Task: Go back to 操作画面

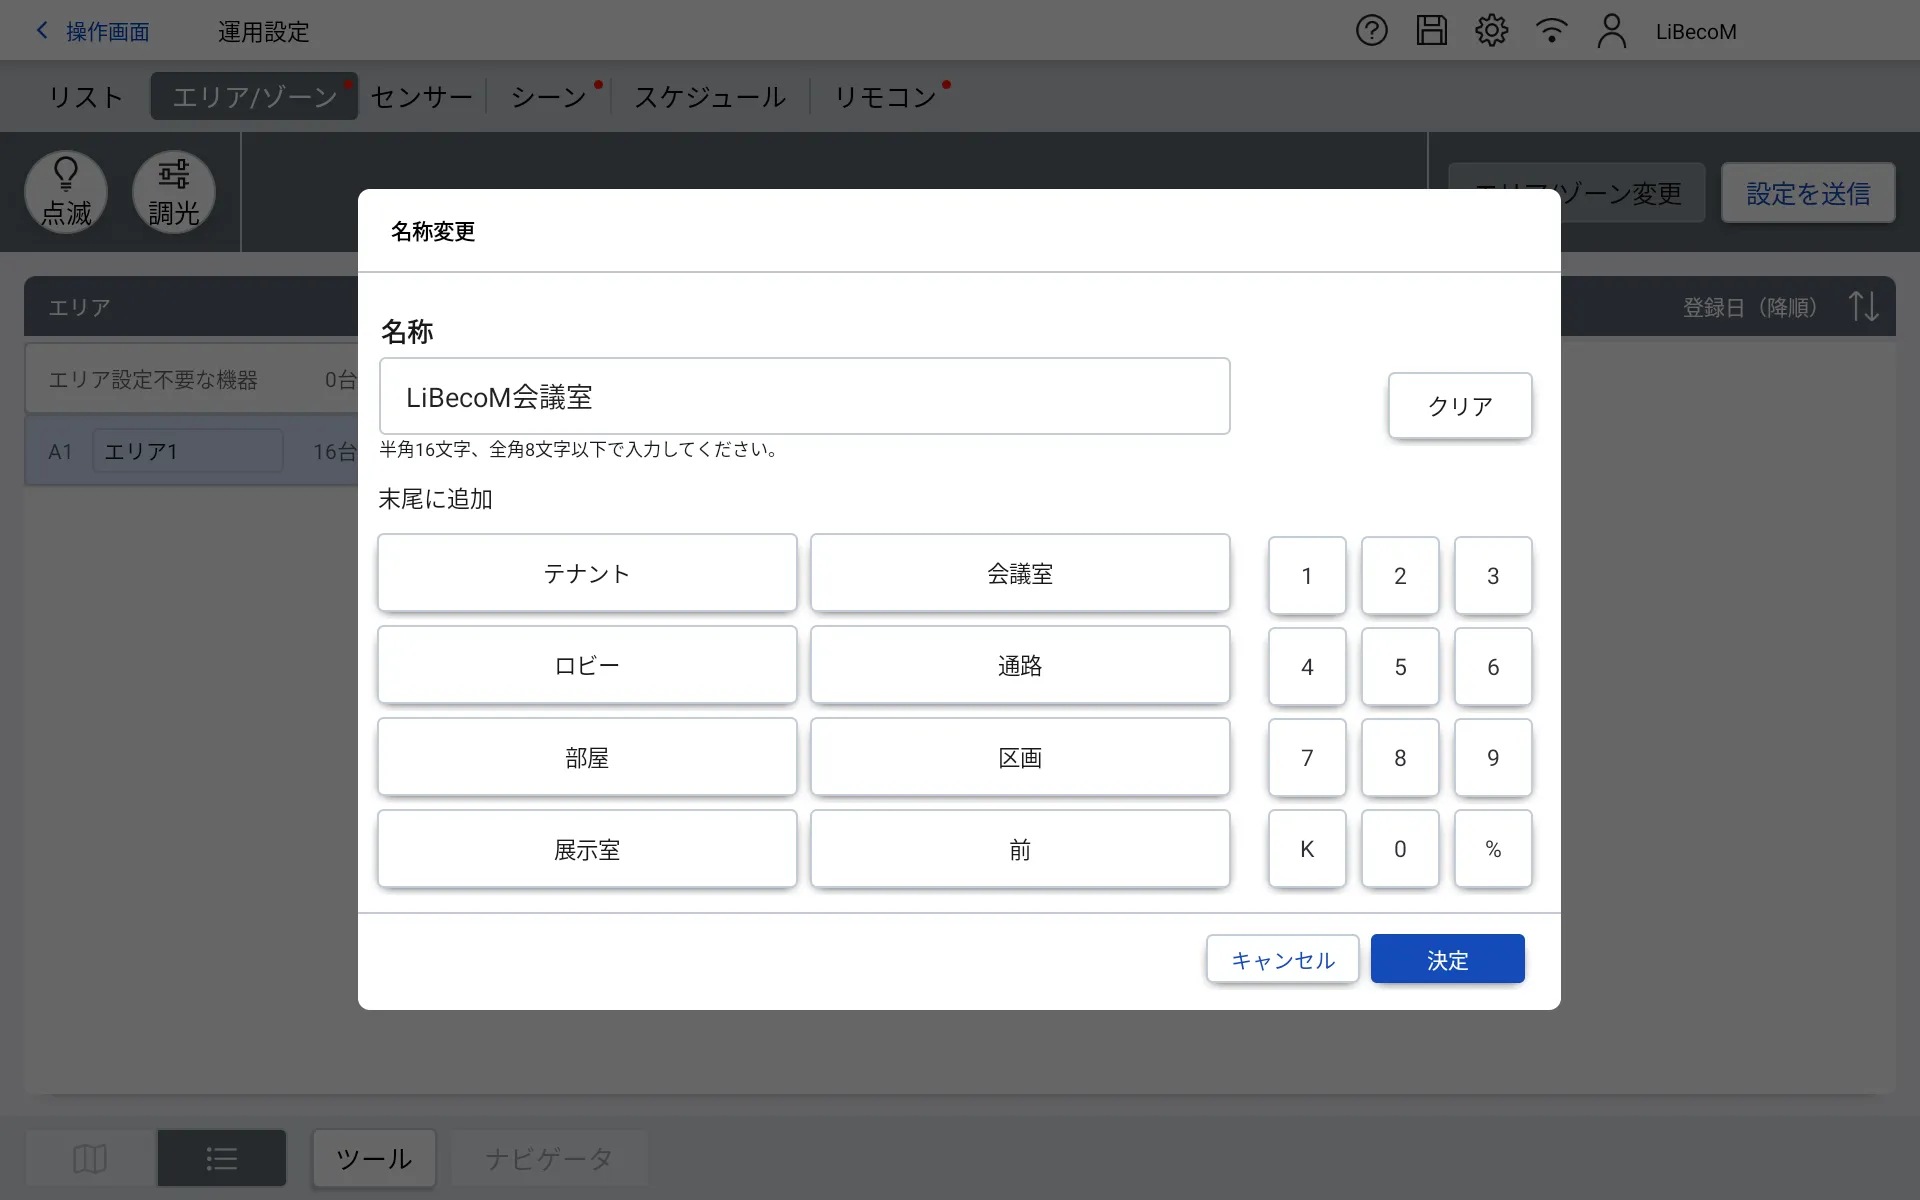Action: [93, 32]
